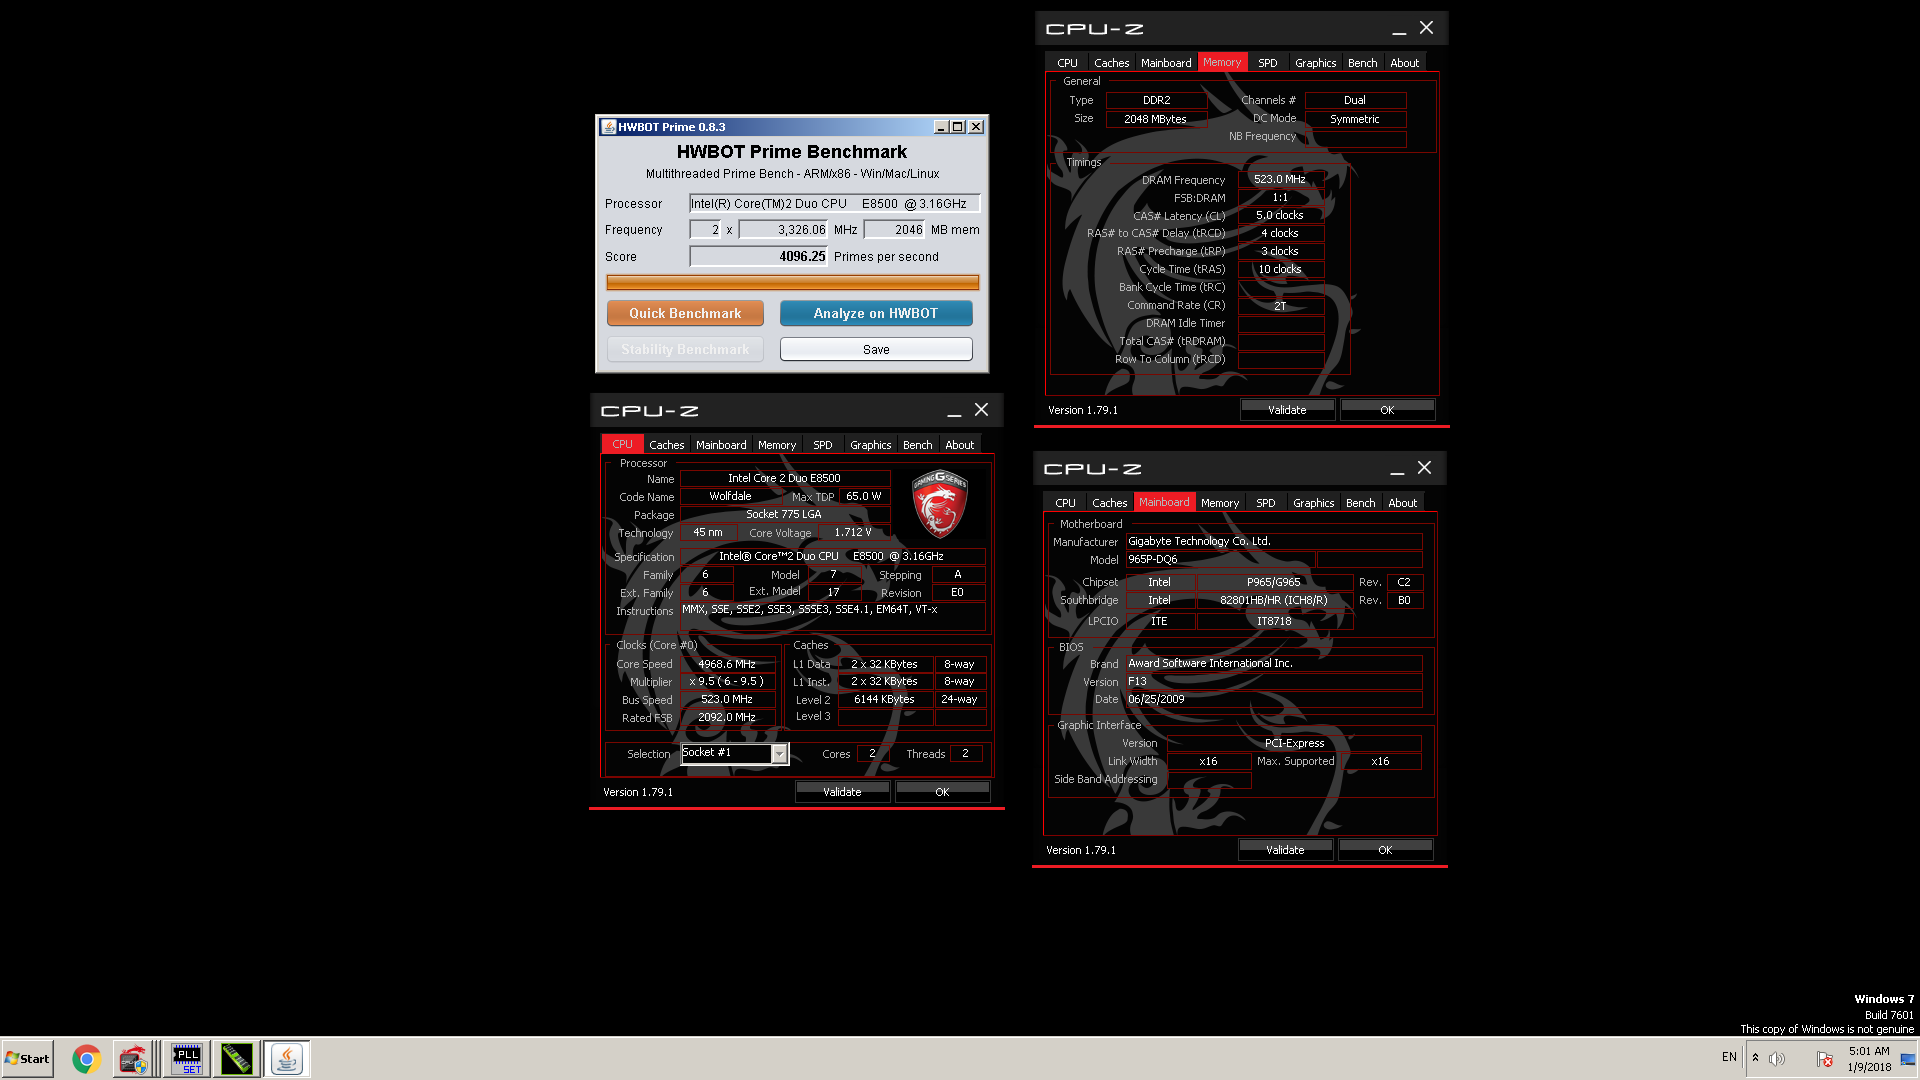Click DRAM Frequency value 523.0 MHz
The image size is (1920, 1080).
[1280, 179]
